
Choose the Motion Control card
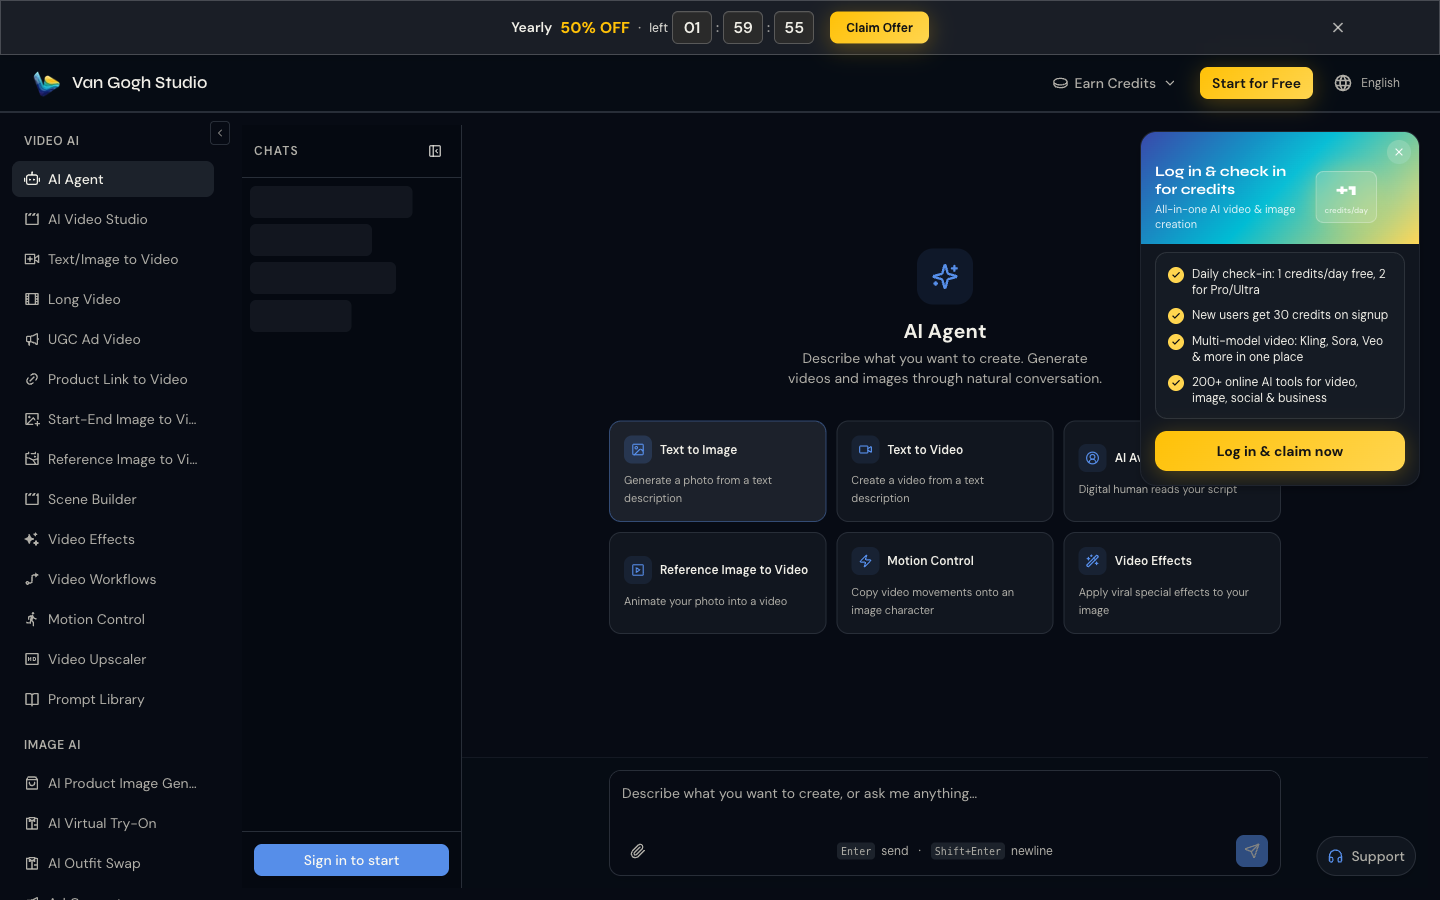[944, 583]
